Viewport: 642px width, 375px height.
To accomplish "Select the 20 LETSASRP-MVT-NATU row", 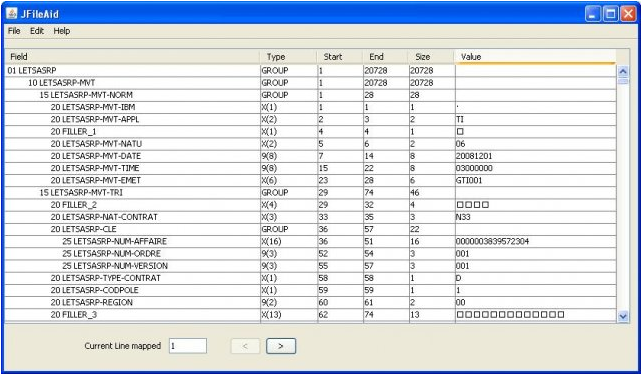I will point(311,144).
